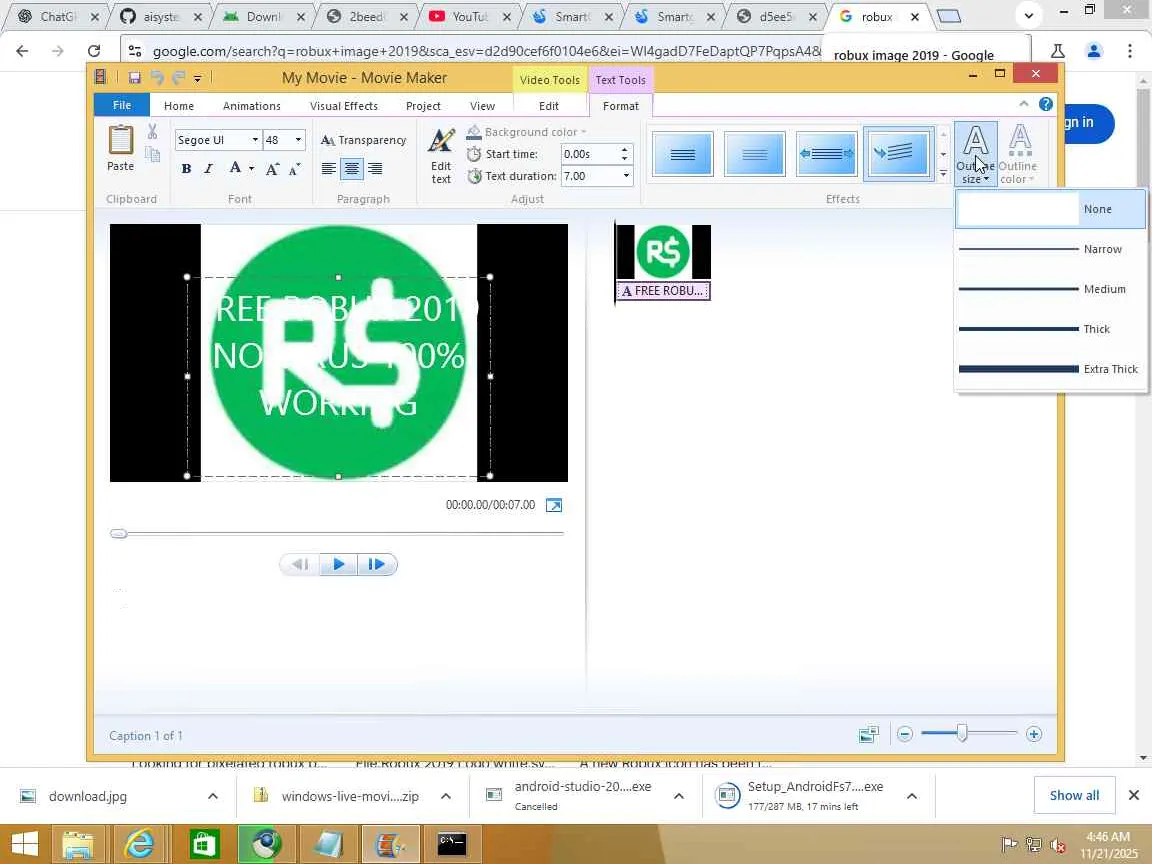Switch to the Project ribbon tab
This screenshot has width=1152, height=864.
click(x=423, y=106)
